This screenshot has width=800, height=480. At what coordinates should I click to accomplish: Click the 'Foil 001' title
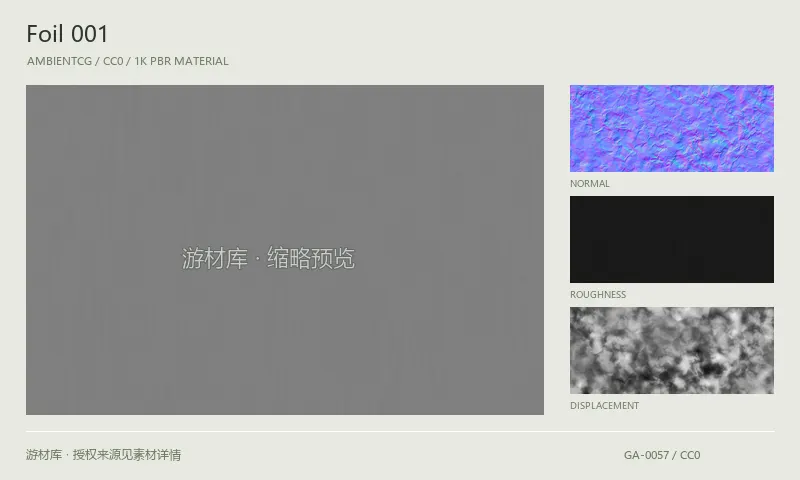tap(67, 34)
